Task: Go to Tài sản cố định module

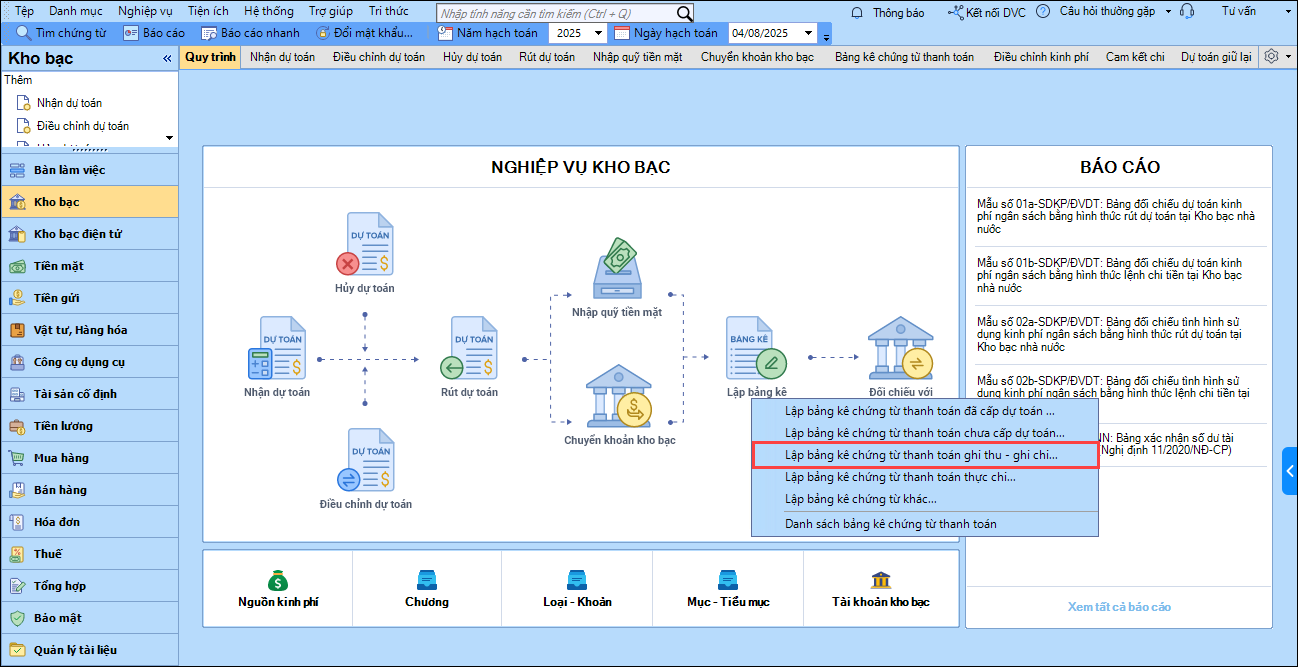Action: coord(89,394)
